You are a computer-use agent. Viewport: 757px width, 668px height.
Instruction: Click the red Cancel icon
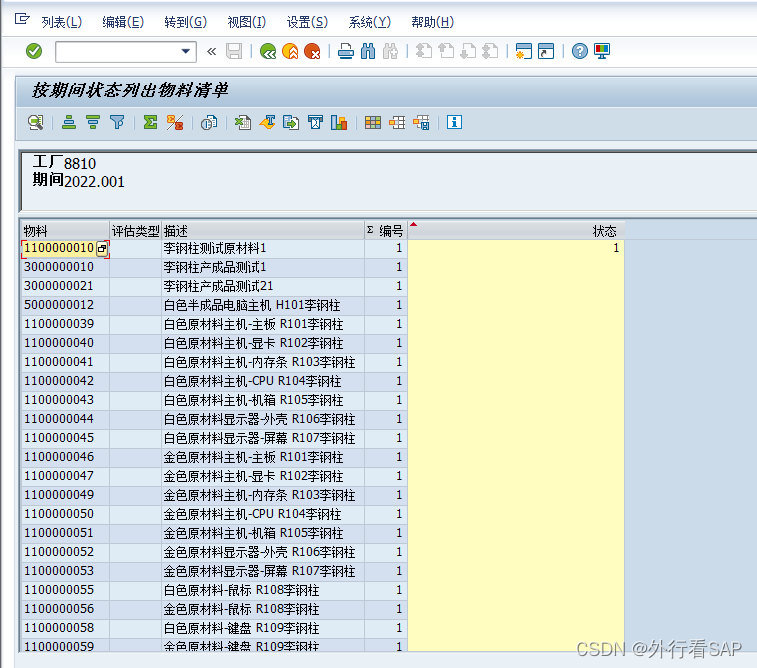[x=312, y=51]
